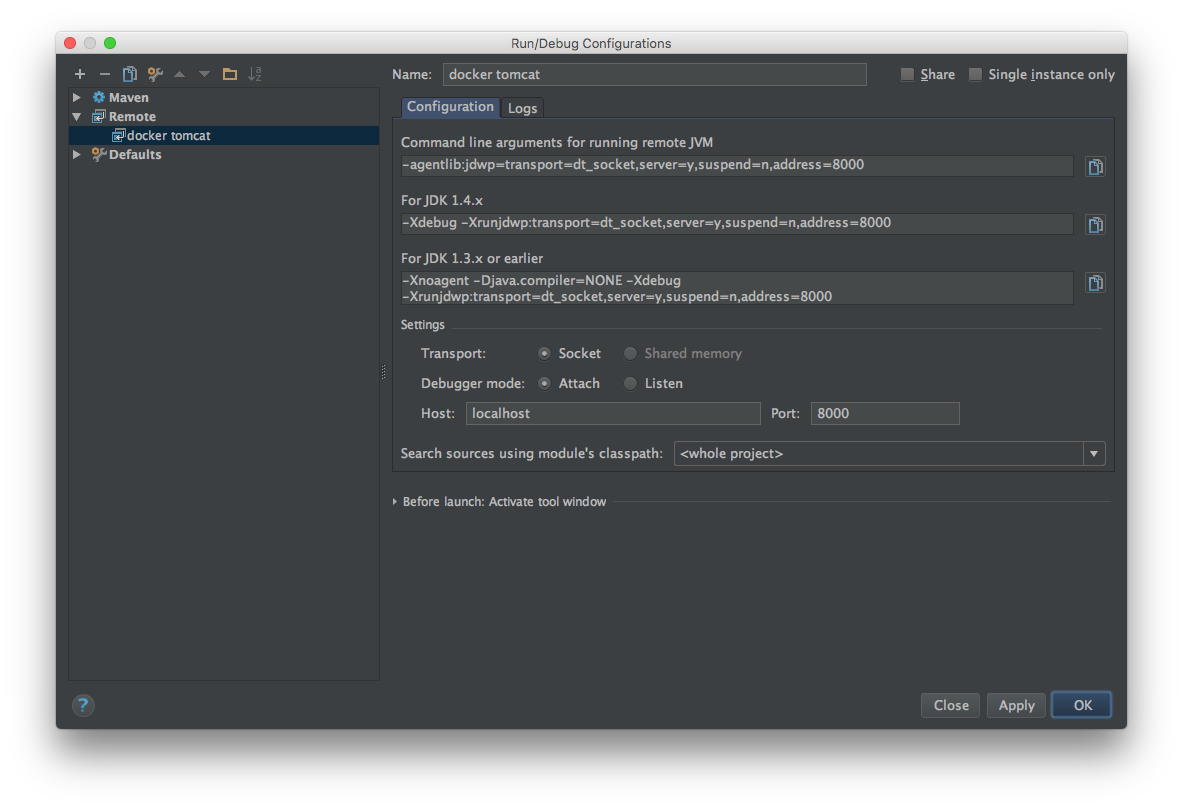
Task: Enable Single instance only checkbox
Action: coord(975,75)
